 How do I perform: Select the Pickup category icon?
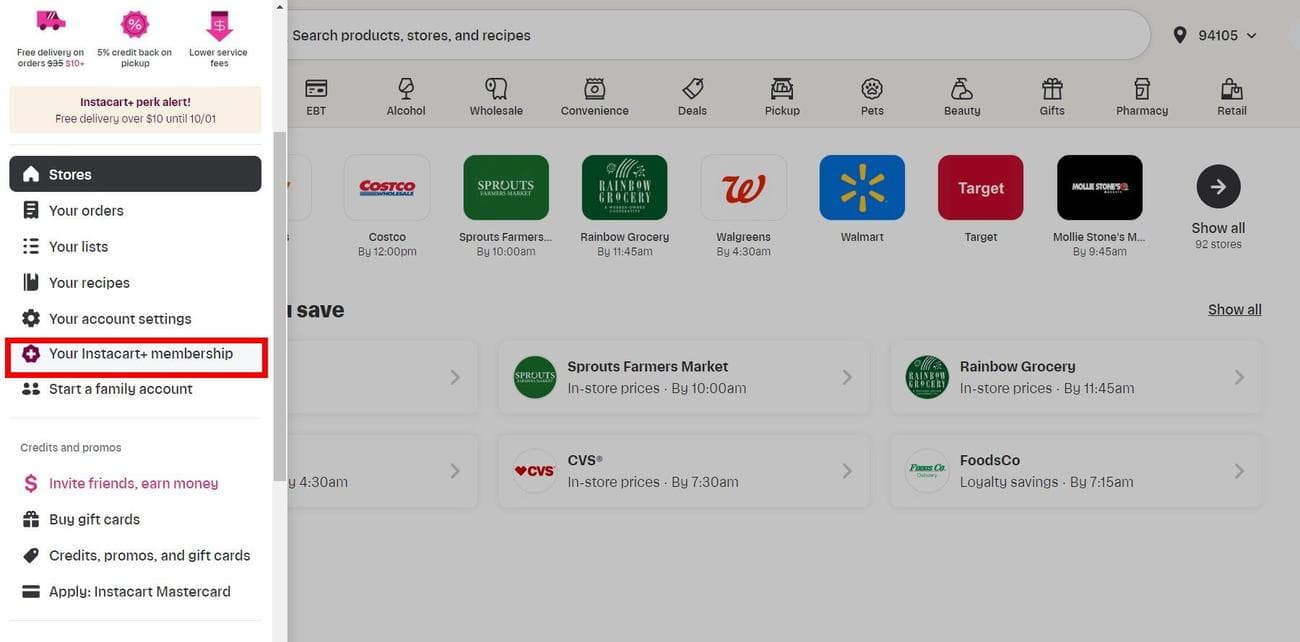point(781,95)
